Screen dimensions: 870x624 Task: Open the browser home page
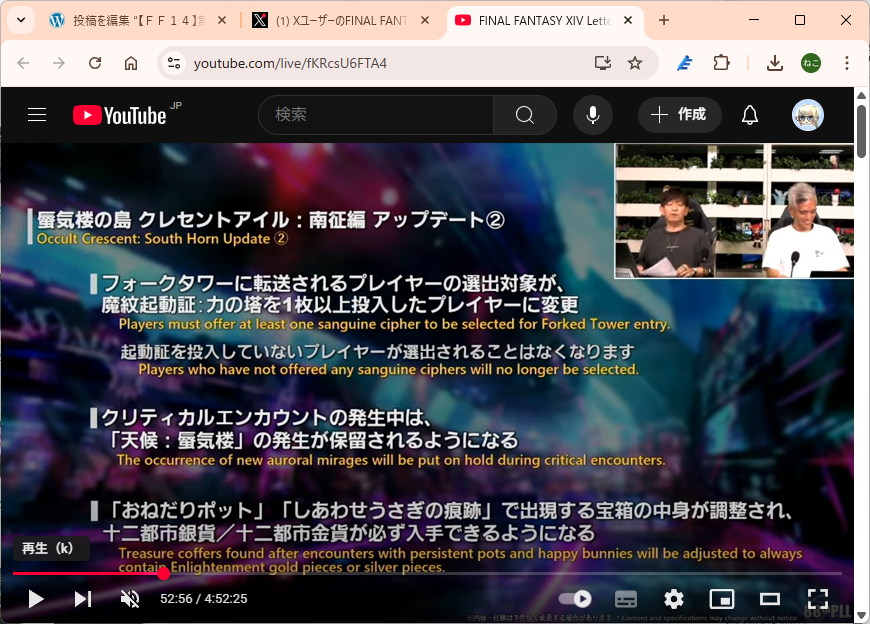[131, 63]
